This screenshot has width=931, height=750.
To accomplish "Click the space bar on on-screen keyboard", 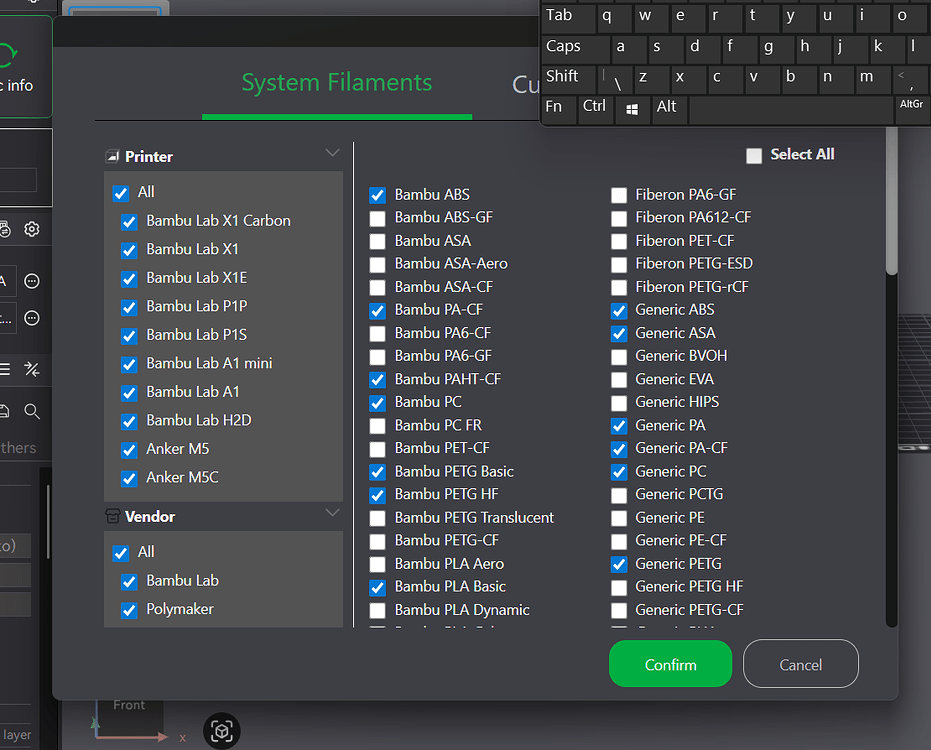I will [791, 109].
